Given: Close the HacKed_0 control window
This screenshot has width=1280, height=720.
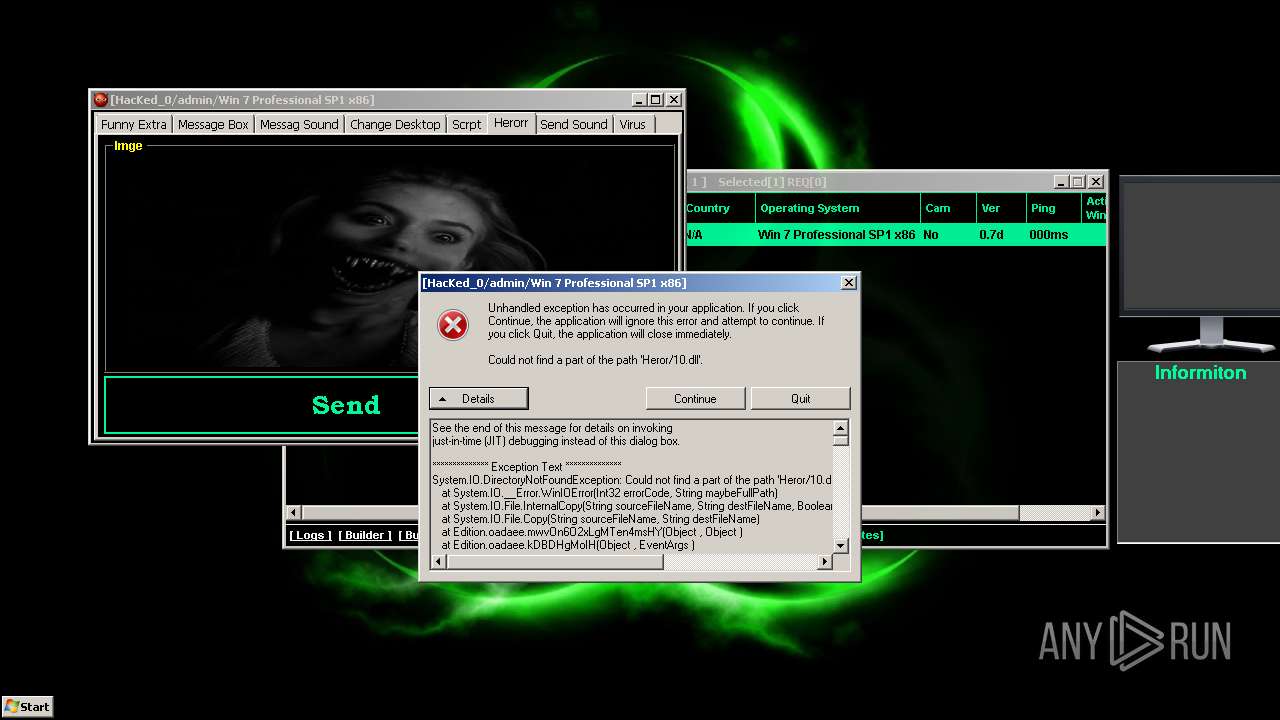Looking at the screenshot, I should pyautogui.click(x=674, y=100).
